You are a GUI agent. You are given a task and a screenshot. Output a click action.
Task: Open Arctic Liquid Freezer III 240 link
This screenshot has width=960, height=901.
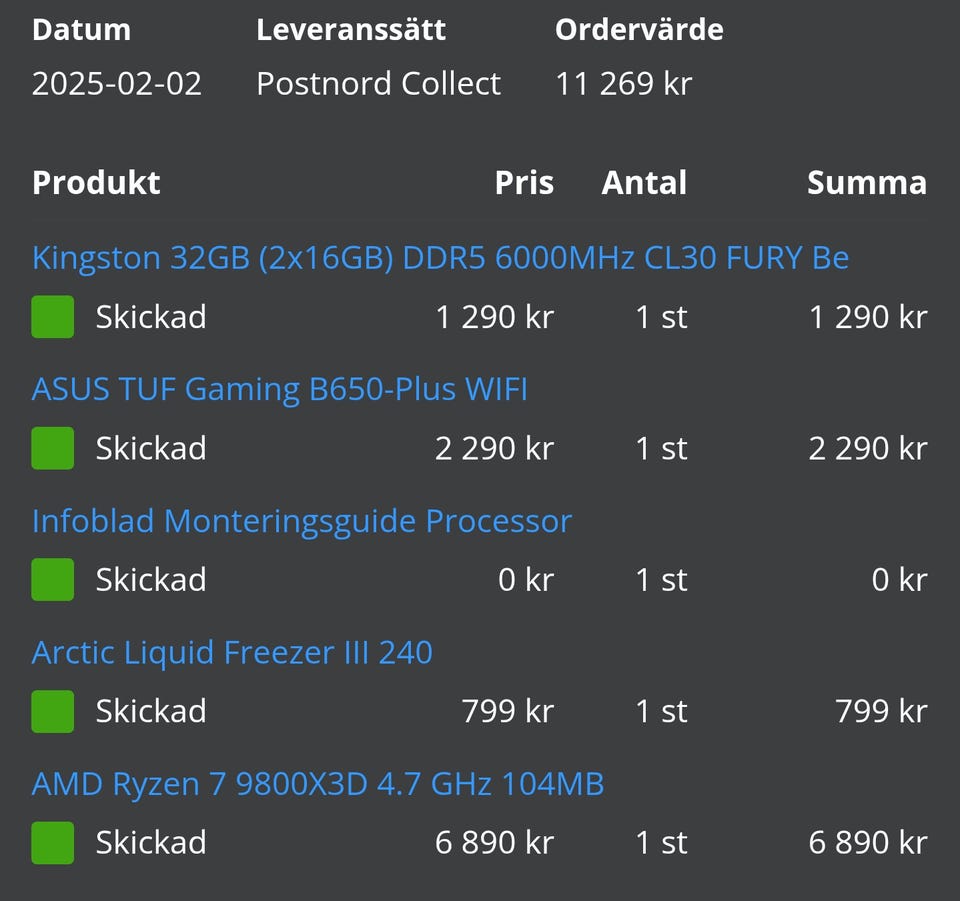pyautogui.click(x=232, y=653)
